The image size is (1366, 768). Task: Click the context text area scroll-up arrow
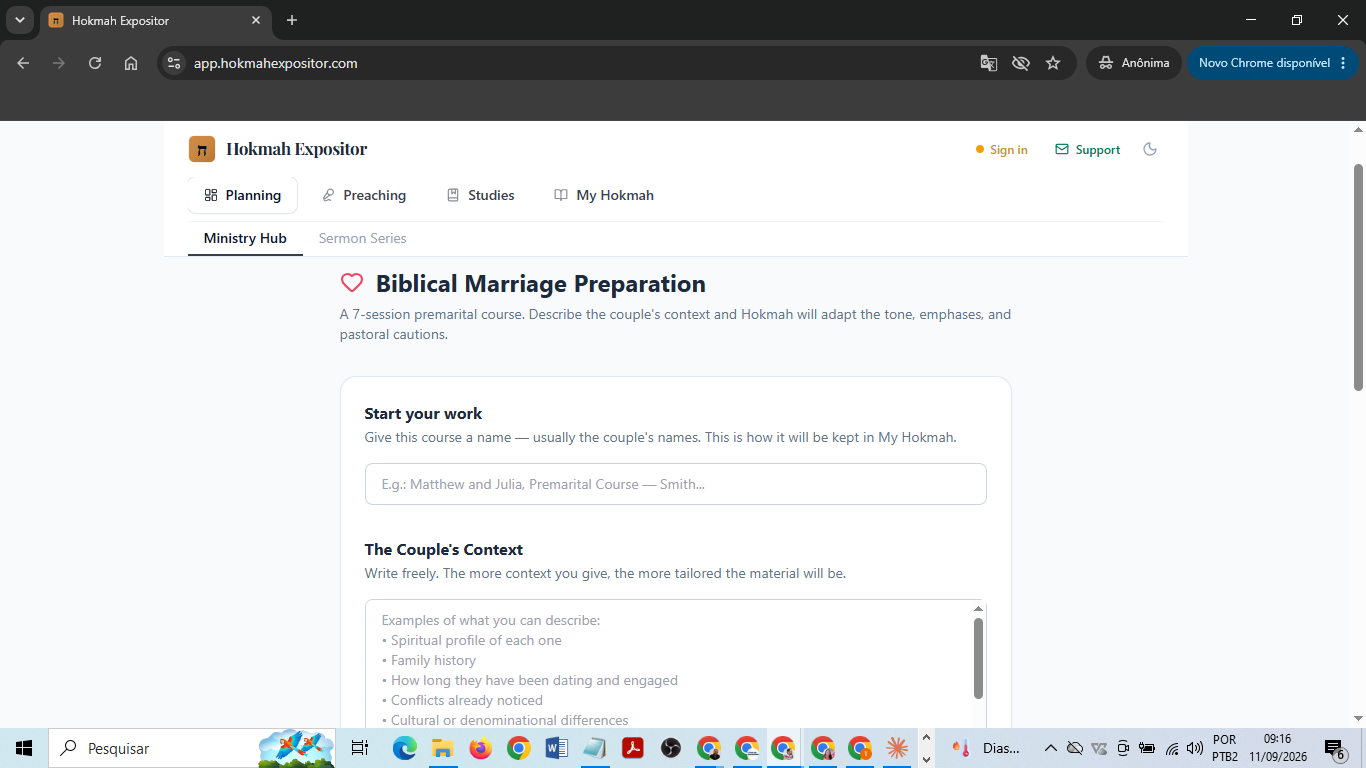click(978, 608)
